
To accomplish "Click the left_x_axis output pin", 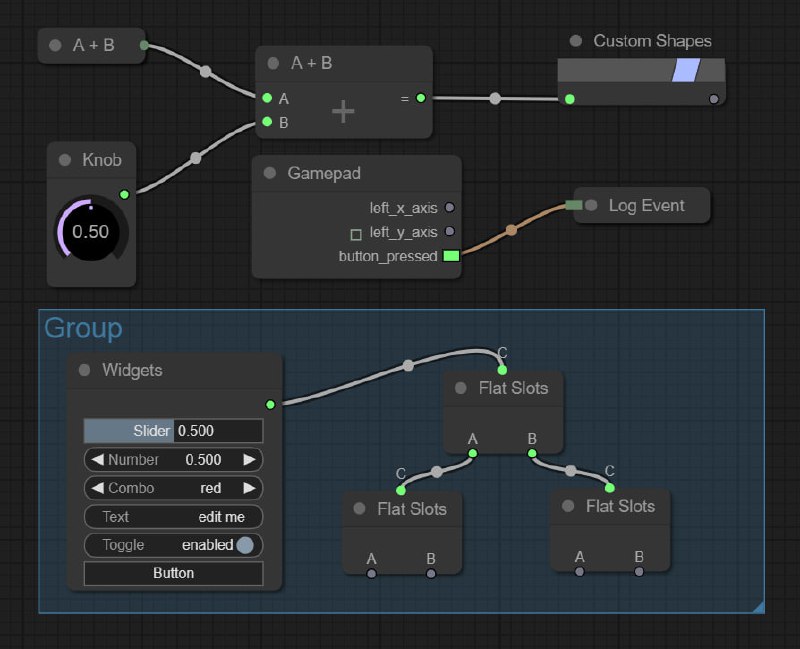I will point(451,207).
